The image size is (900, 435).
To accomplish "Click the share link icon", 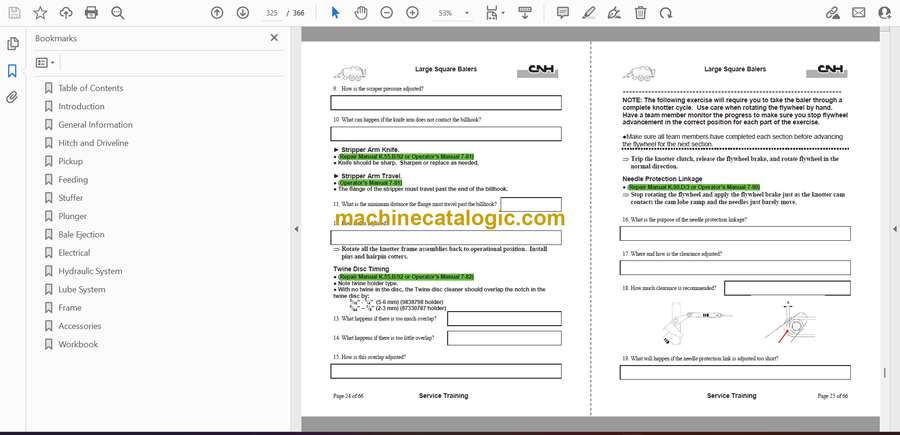I will click(x=832, y=13).
